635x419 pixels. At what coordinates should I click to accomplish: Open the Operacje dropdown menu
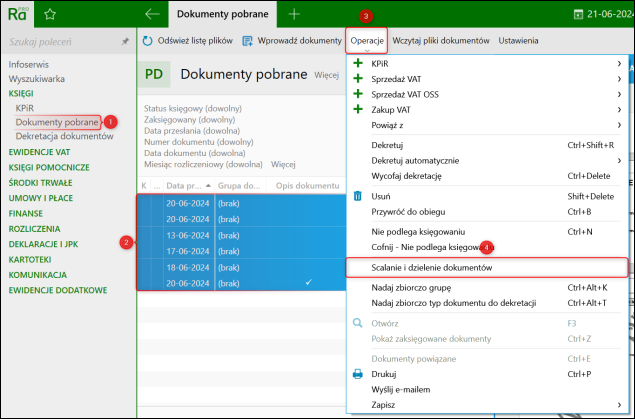point(367,40)
